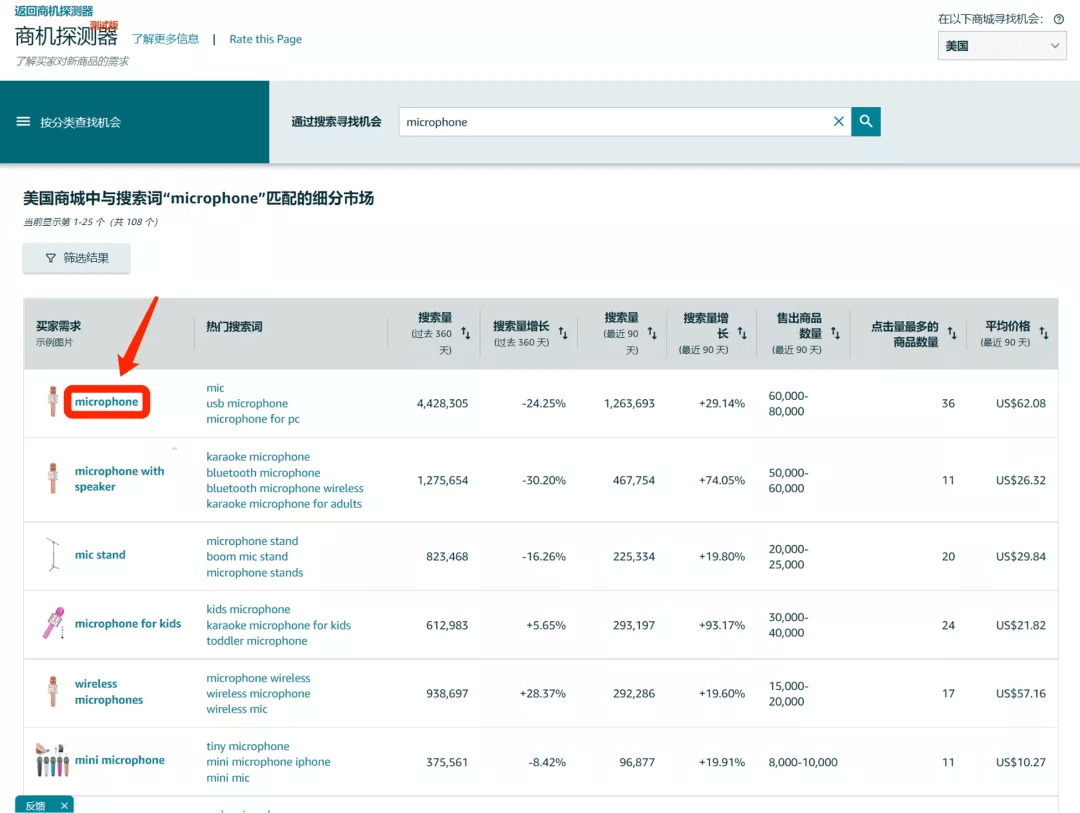Open the microphone niche link
Screen dimensions: 1080x813
tap(106, 402)
